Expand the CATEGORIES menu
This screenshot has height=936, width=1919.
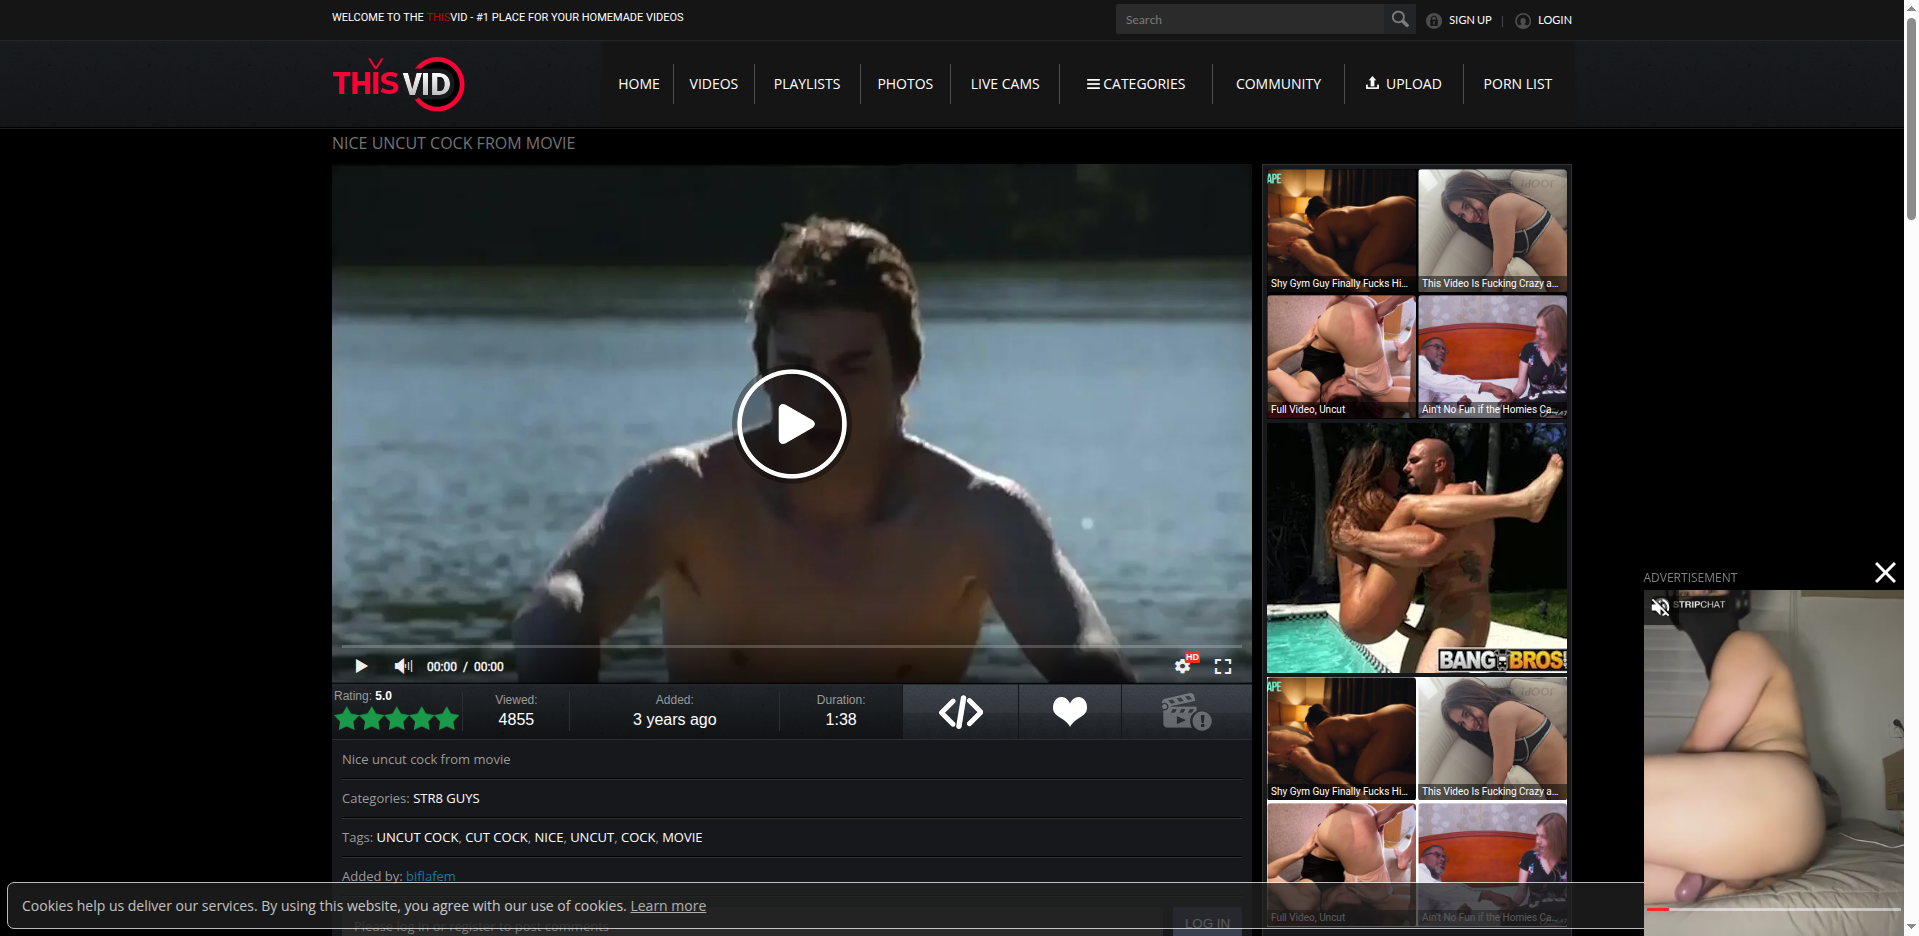[x=1136, y=84]
